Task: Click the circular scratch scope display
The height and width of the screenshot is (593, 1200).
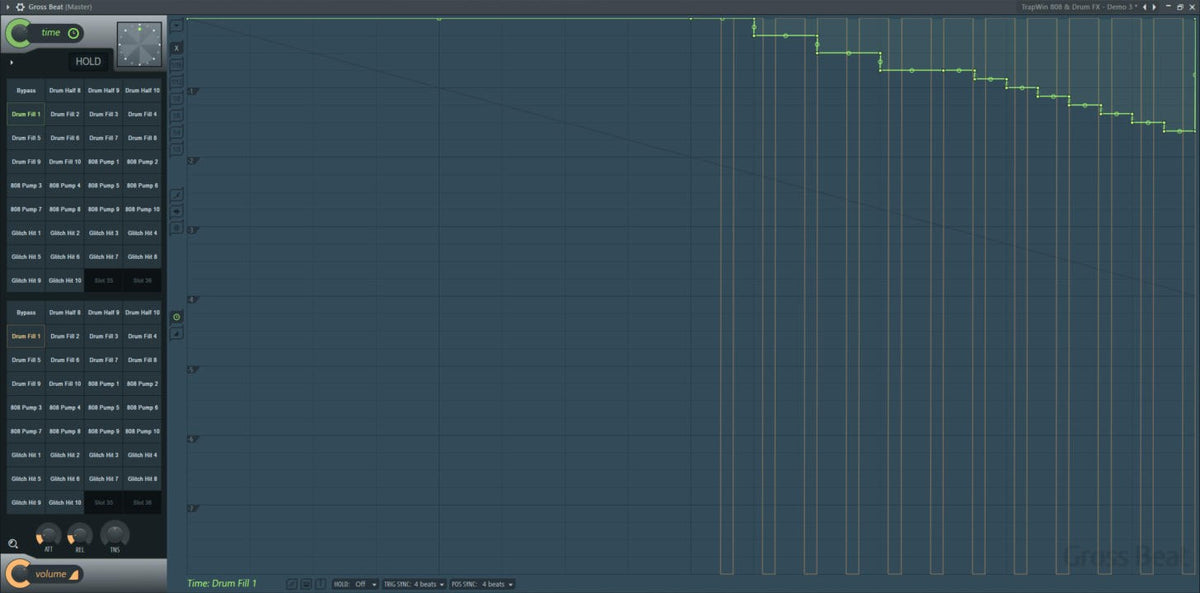Action: click(x=139, y=44)
